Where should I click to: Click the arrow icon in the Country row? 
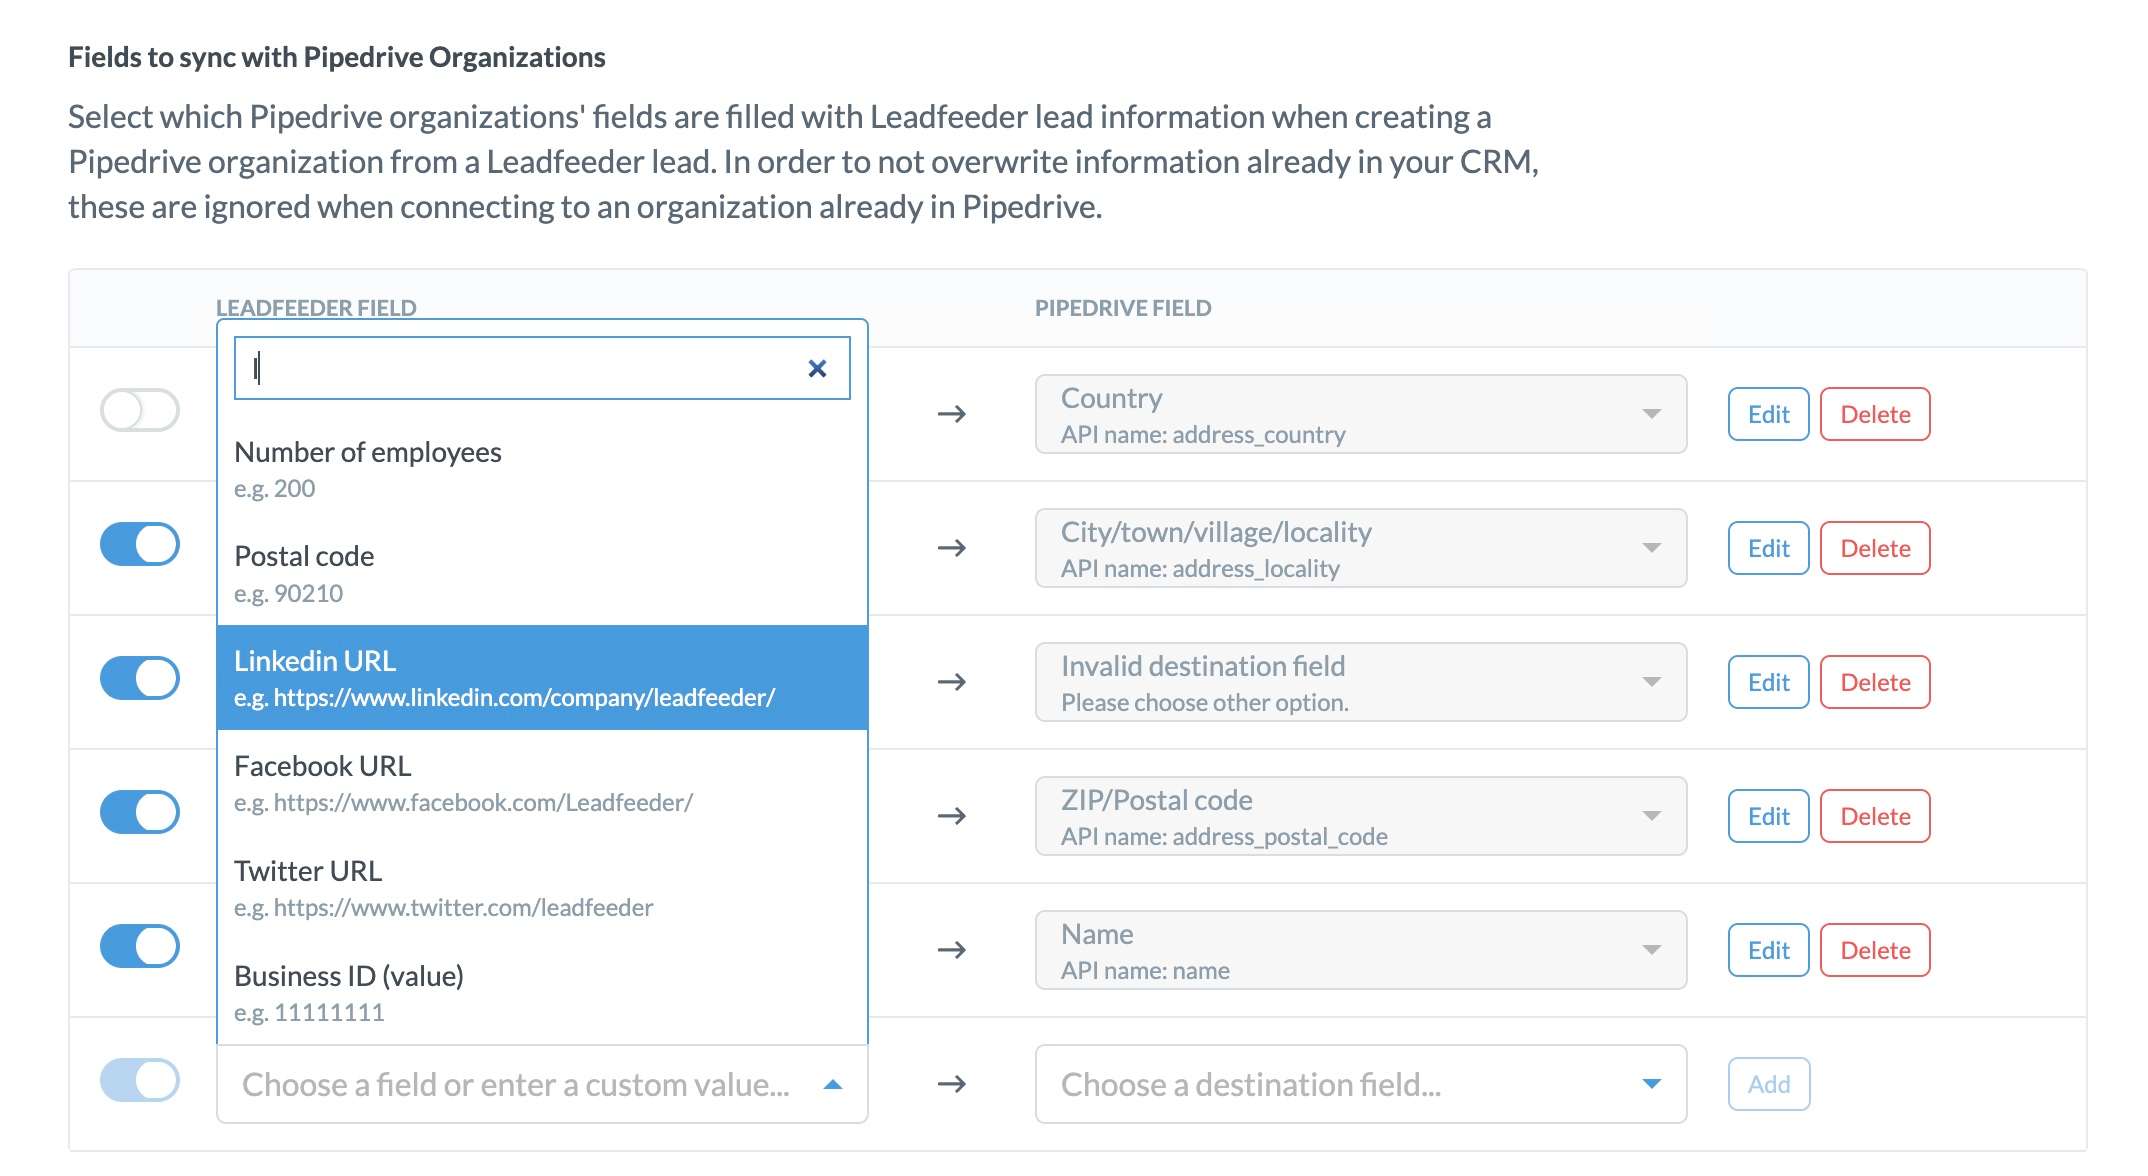pos(952,414)
